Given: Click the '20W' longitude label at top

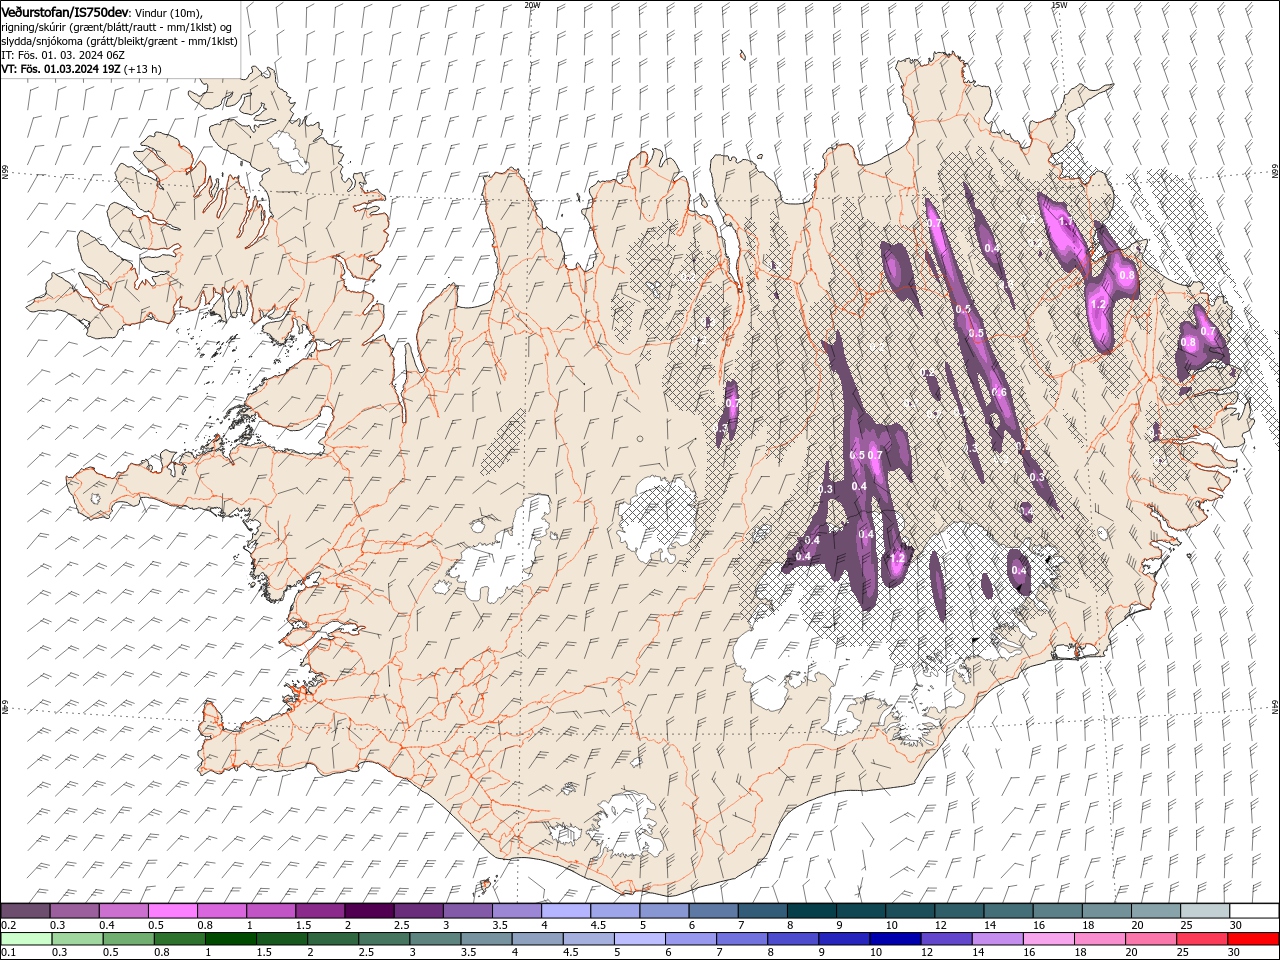Looking at the screenshot, I should tap(532, 5).
